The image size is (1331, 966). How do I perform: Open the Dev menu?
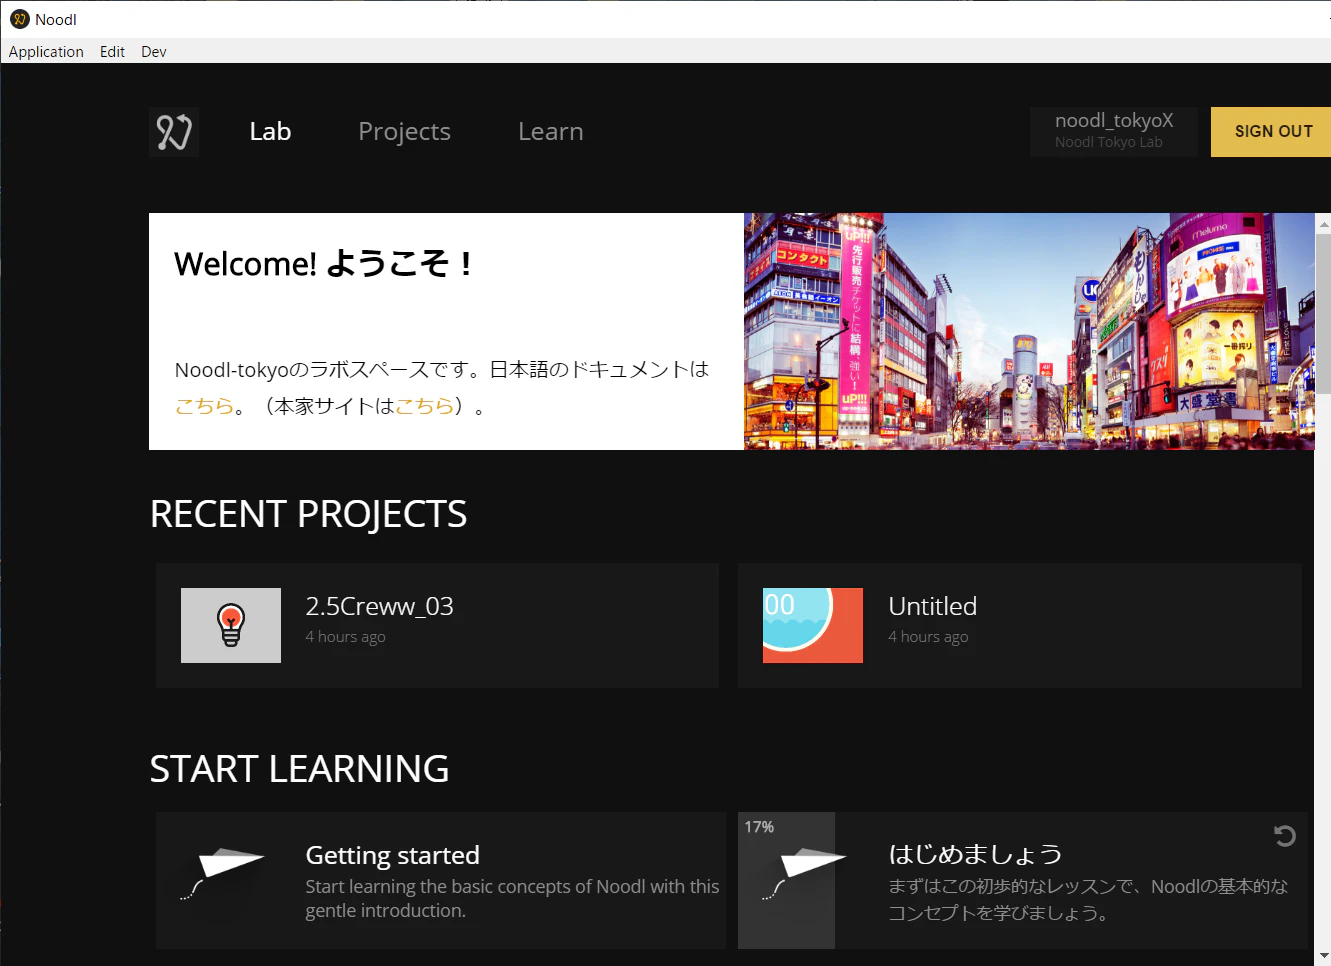pos(154,52)
